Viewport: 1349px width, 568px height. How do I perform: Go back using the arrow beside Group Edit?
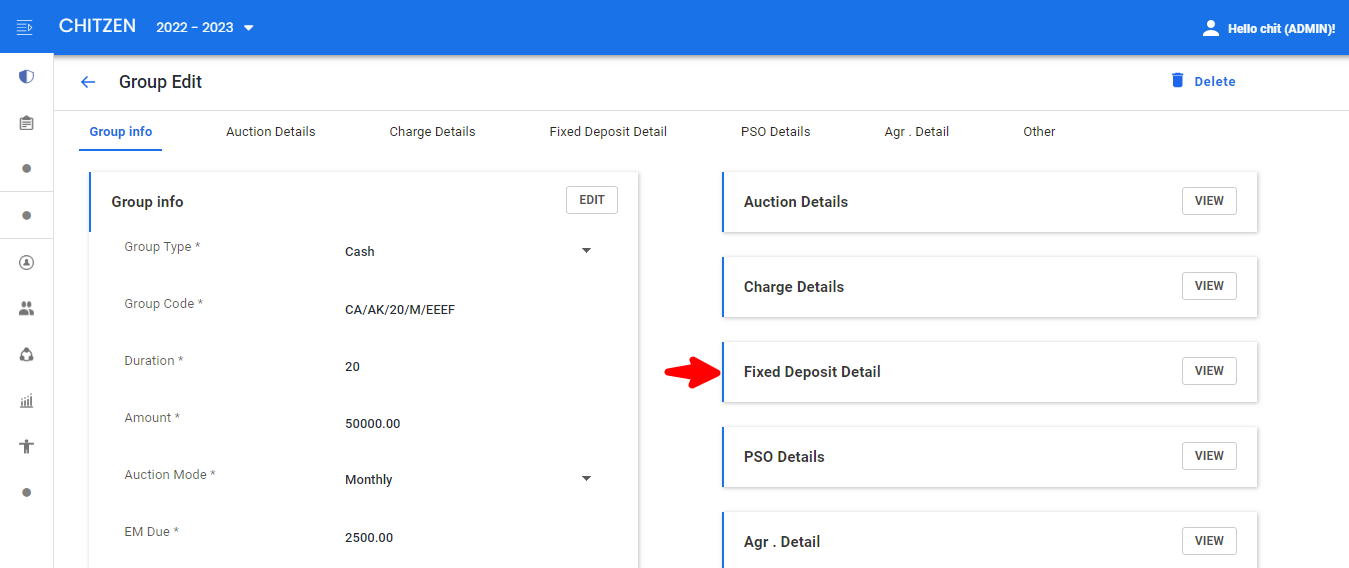(88, 82)
